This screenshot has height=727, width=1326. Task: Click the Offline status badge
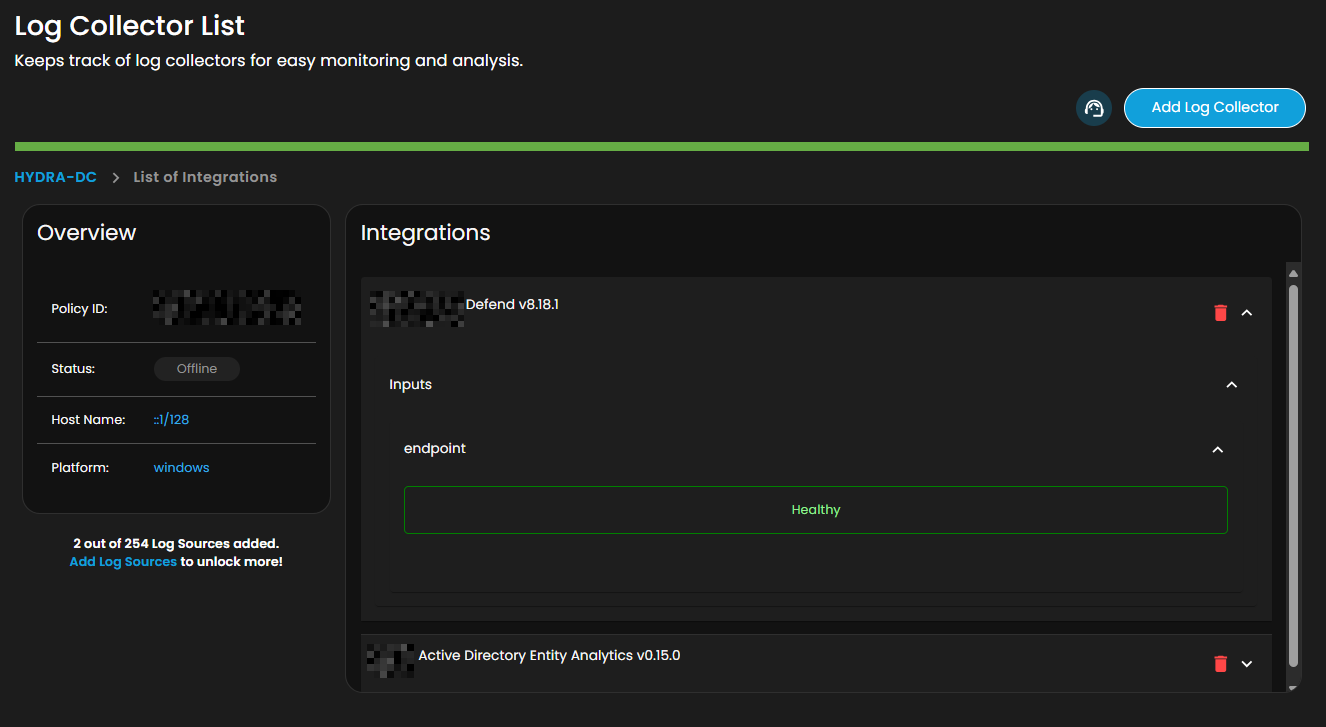[x=197, y=369]
